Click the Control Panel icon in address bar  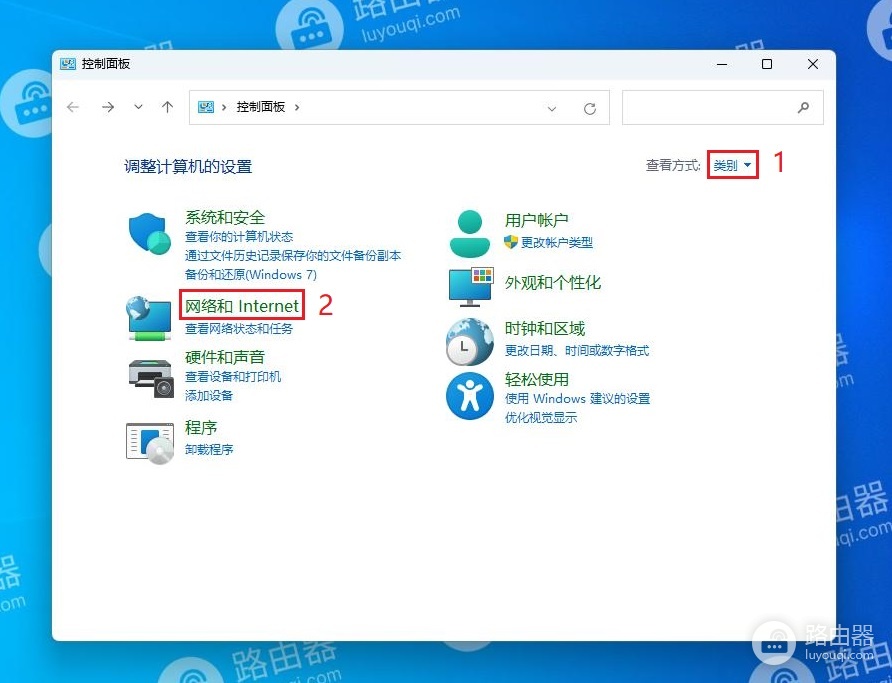(x=205, y=107)
